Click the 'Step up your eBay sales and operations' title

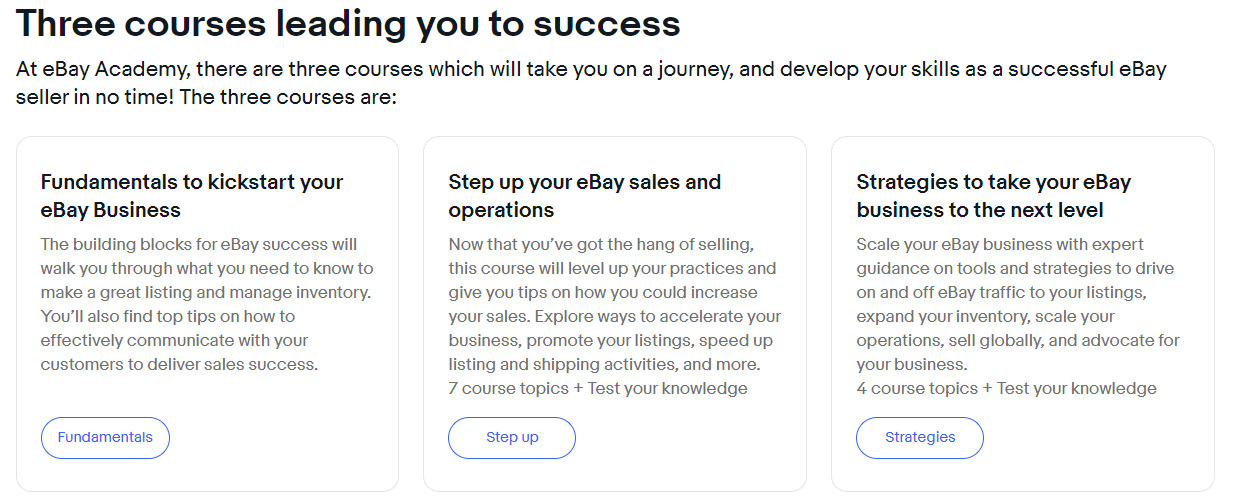[584, 196]
